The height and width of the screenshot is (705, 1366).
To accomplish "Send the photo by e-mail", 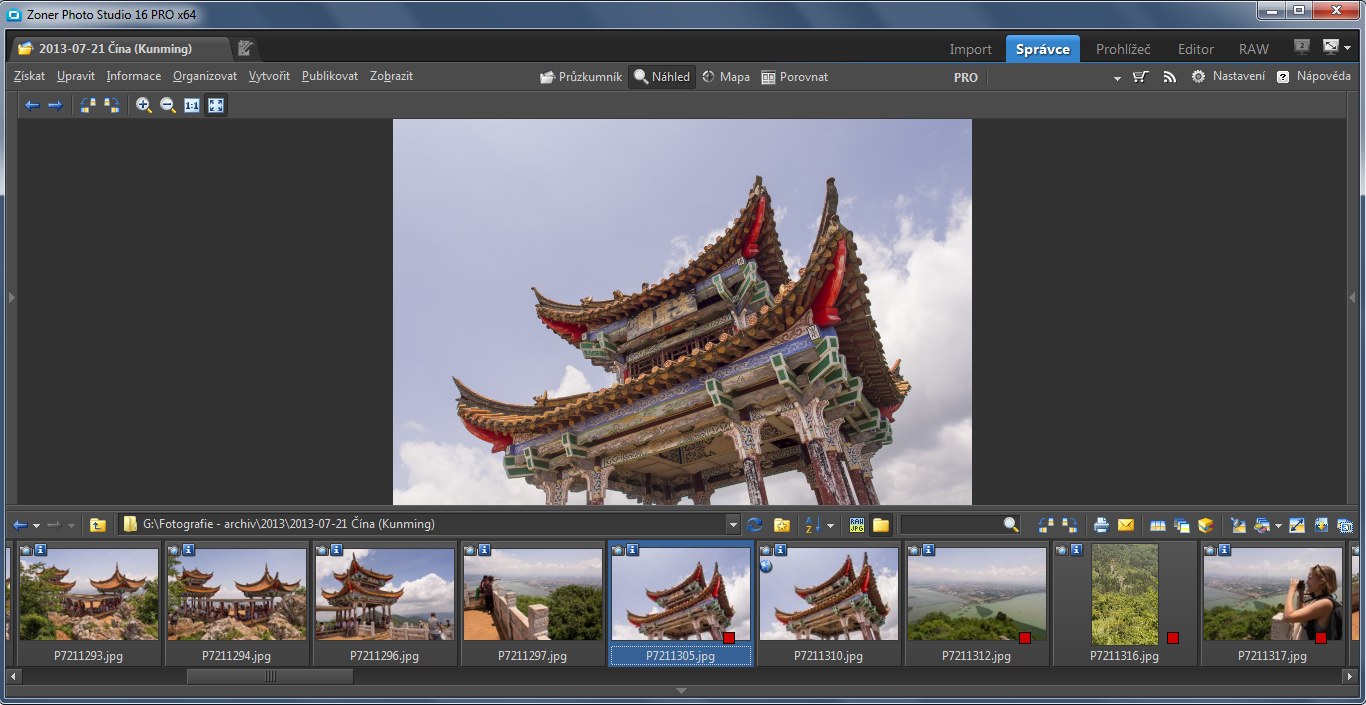I will pos(1126,525).
